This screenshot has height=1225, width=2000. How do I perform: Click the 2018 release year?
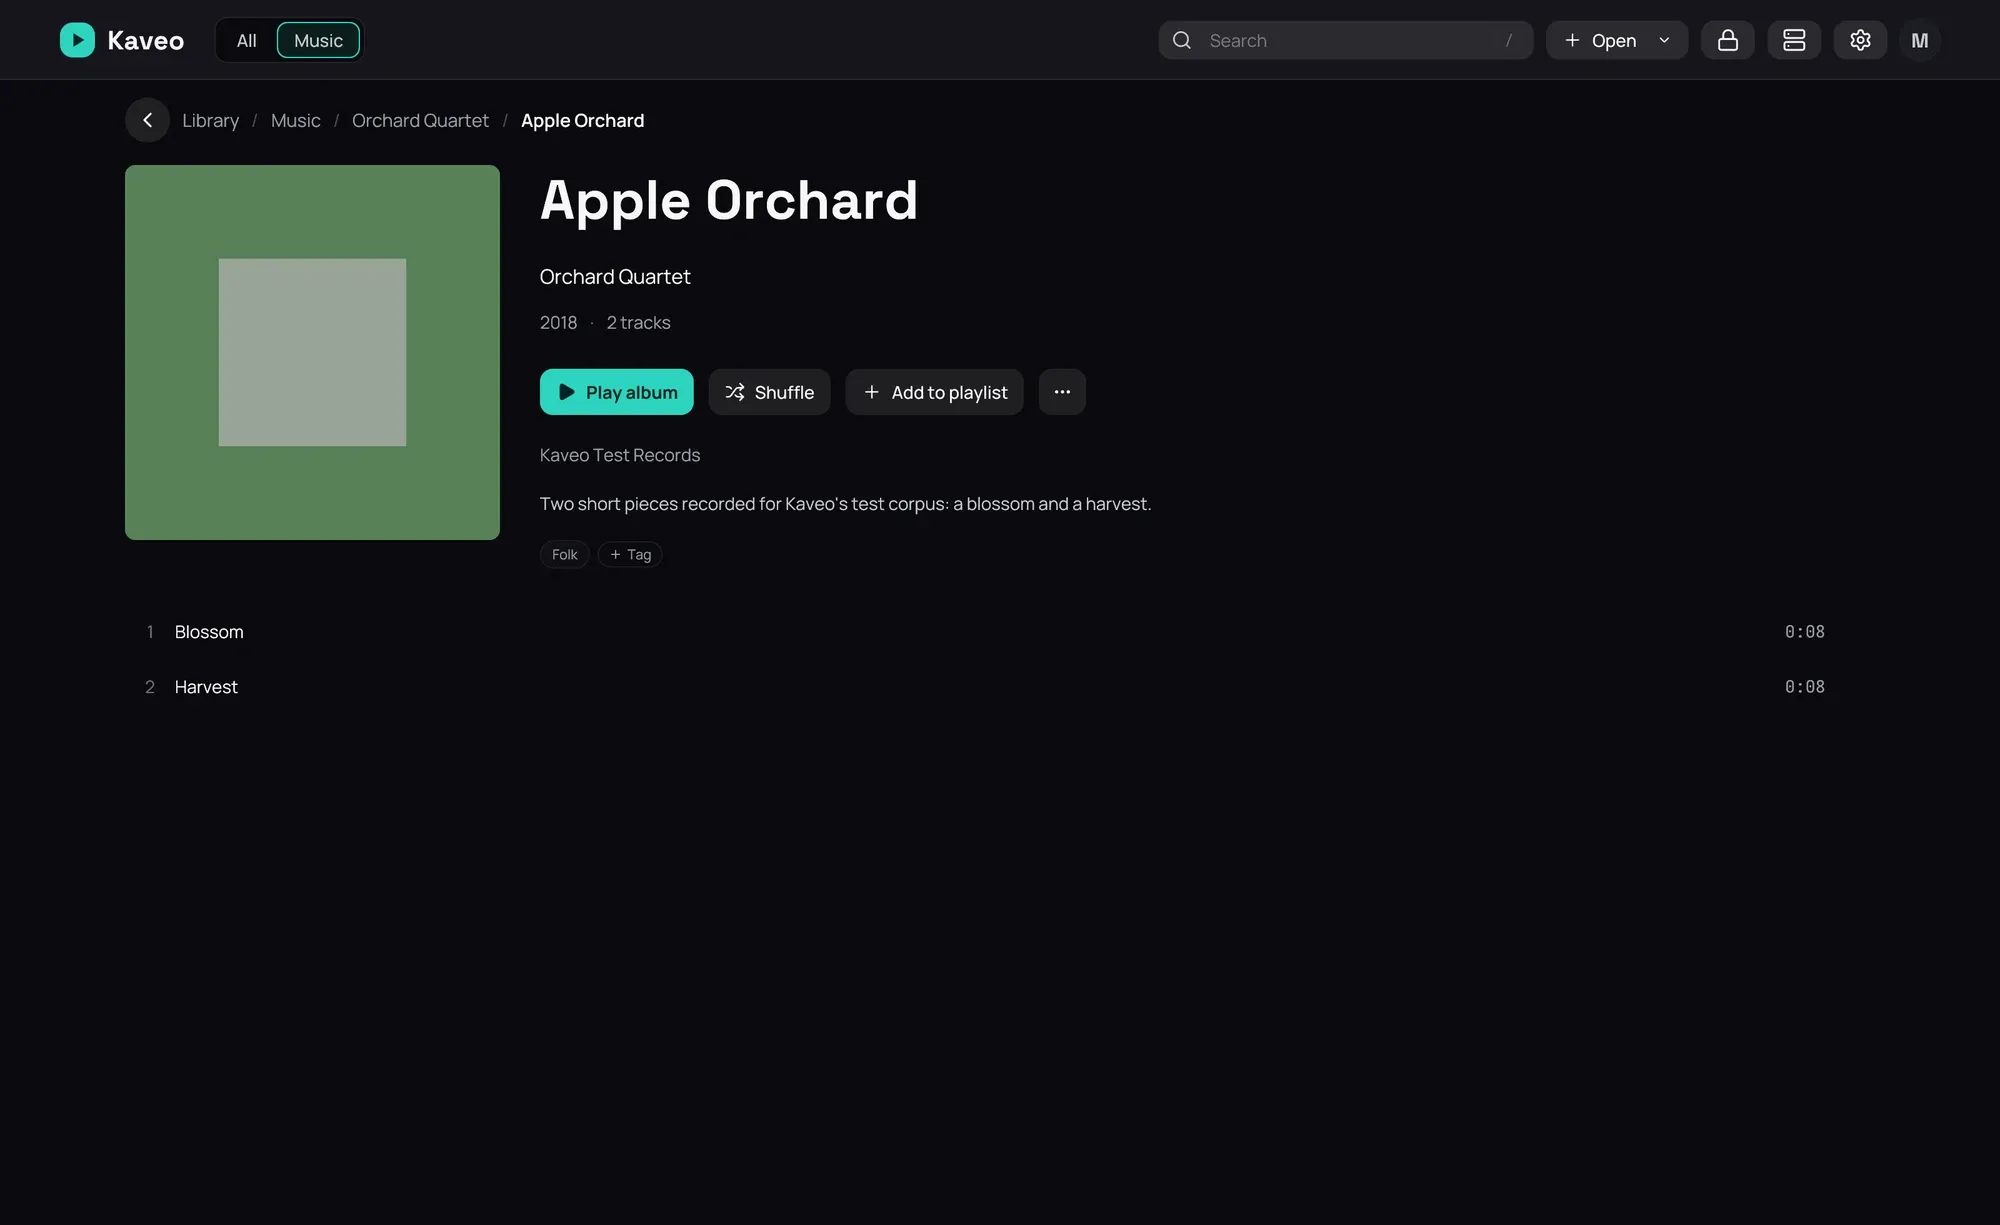[x=558, y=323]
